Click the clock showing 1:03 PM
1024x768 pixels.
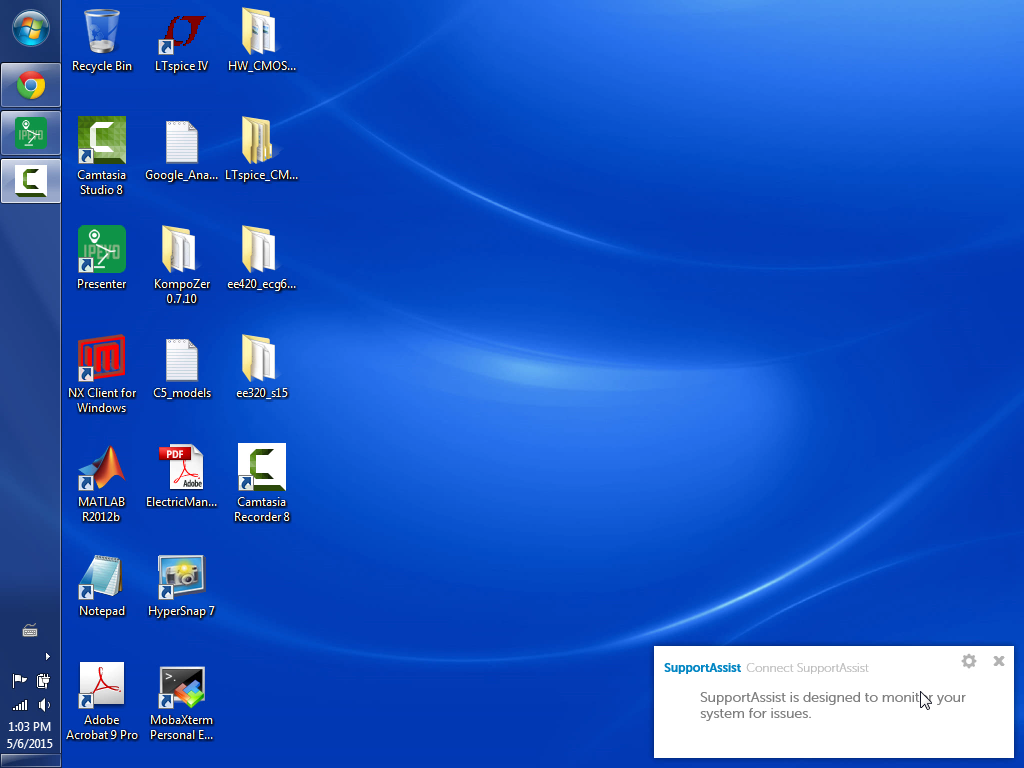(x=30, y=727)
